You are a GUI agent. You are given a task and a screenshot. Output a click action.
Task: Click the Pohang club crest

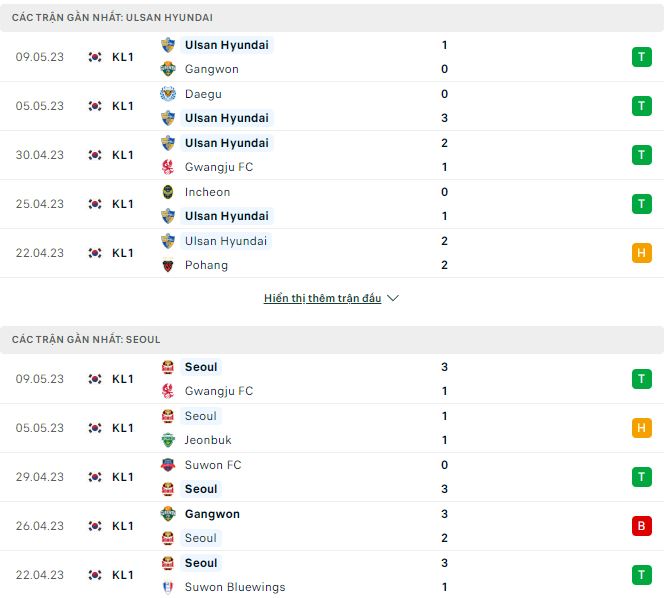[x=168, y=265]
